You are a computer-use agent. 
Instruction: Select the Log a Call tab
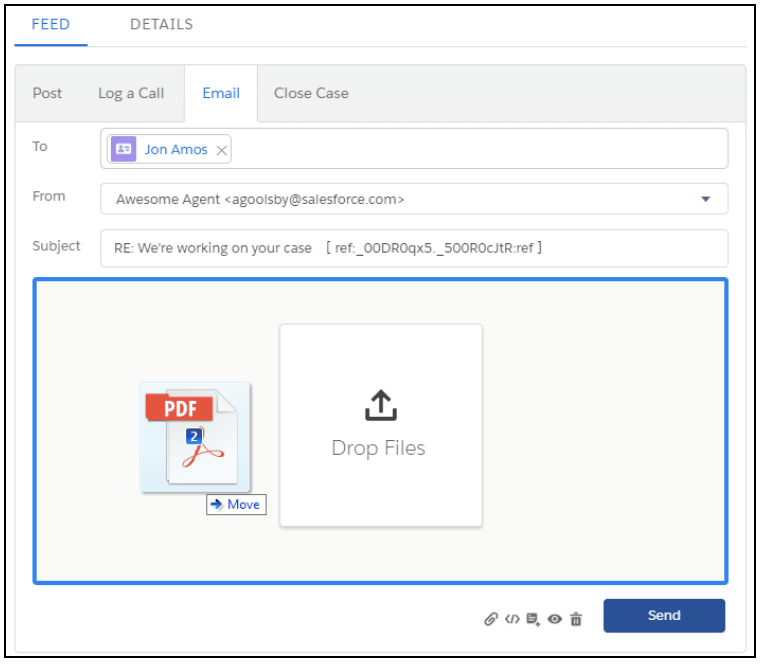click(131, 93)
